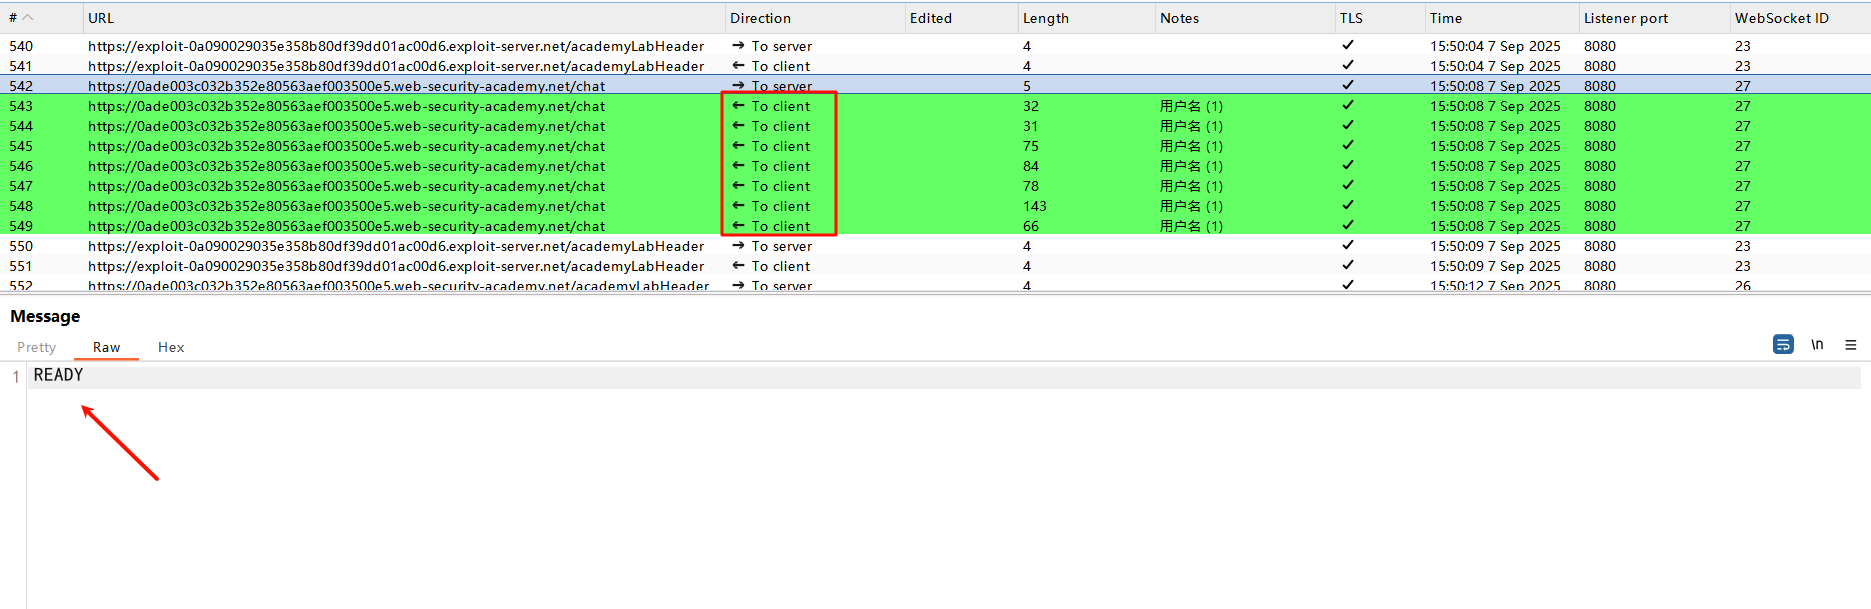The image size is (1871, 609).
Task: Click the Notes cell in row 544
Action: click(x=1191, y=126)
